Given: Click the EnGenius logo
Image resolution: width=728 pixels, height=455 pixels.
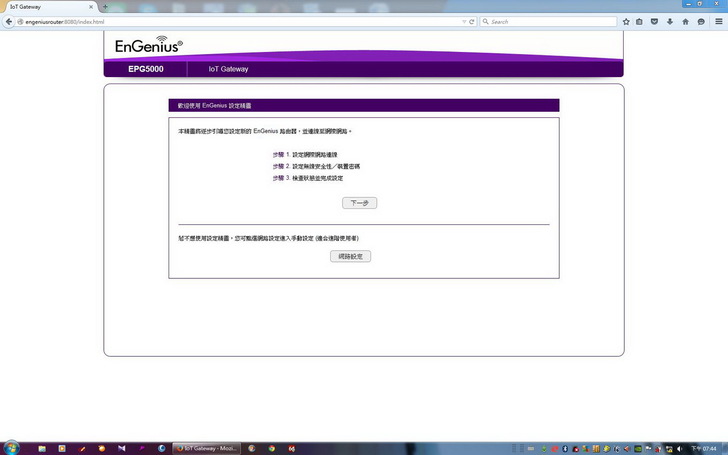Looking at the screenshot, I should 149,45.
